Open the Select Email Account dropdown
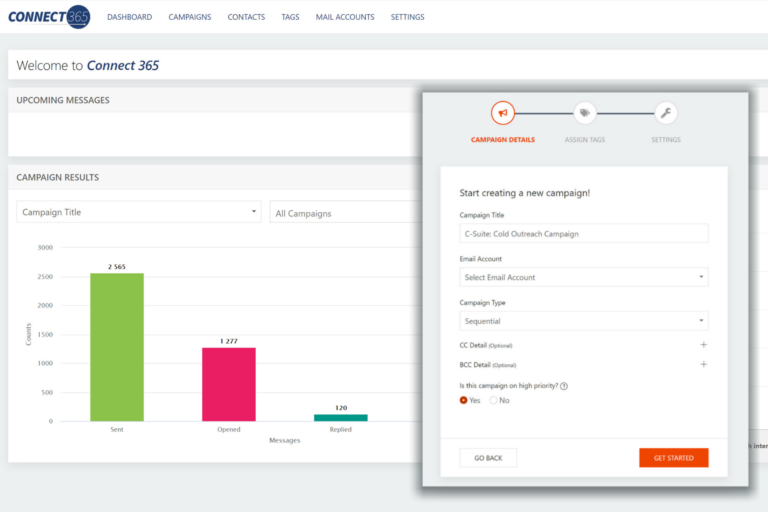The image size is (768, 512). 584,277
